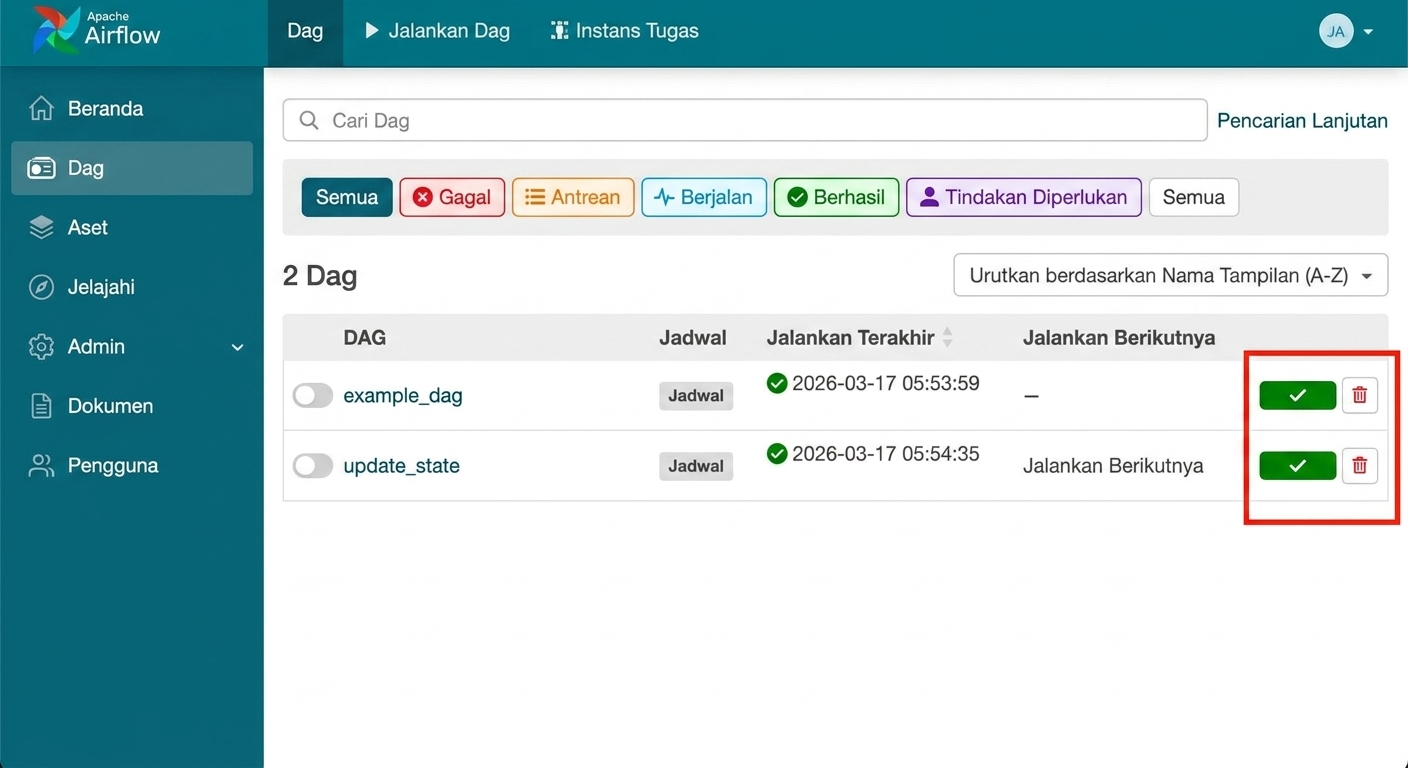This screenshot has width=1408, height=768.
Task: Open Pencarian Lanjutan link
Action: (x=1302, y=121)
